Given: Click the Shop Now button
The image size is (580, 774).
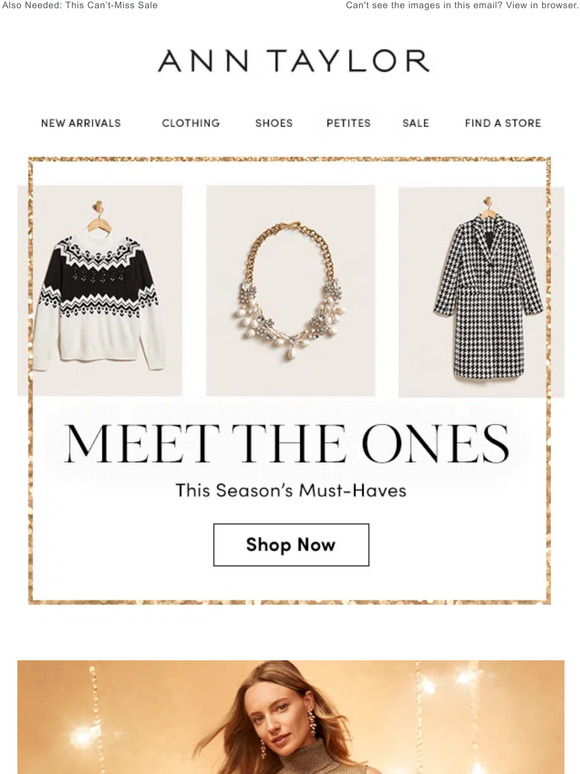Looking at the screenshot, I should tap(291, 544).
